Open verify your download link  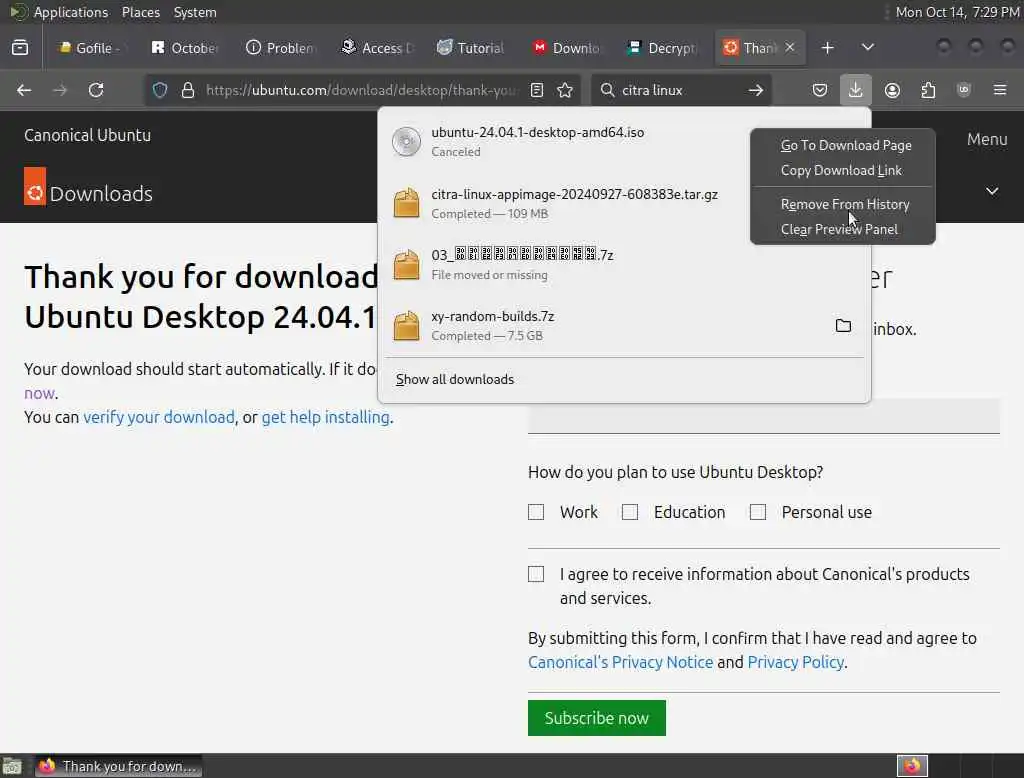pyautogui.click(x=159, y=417)
